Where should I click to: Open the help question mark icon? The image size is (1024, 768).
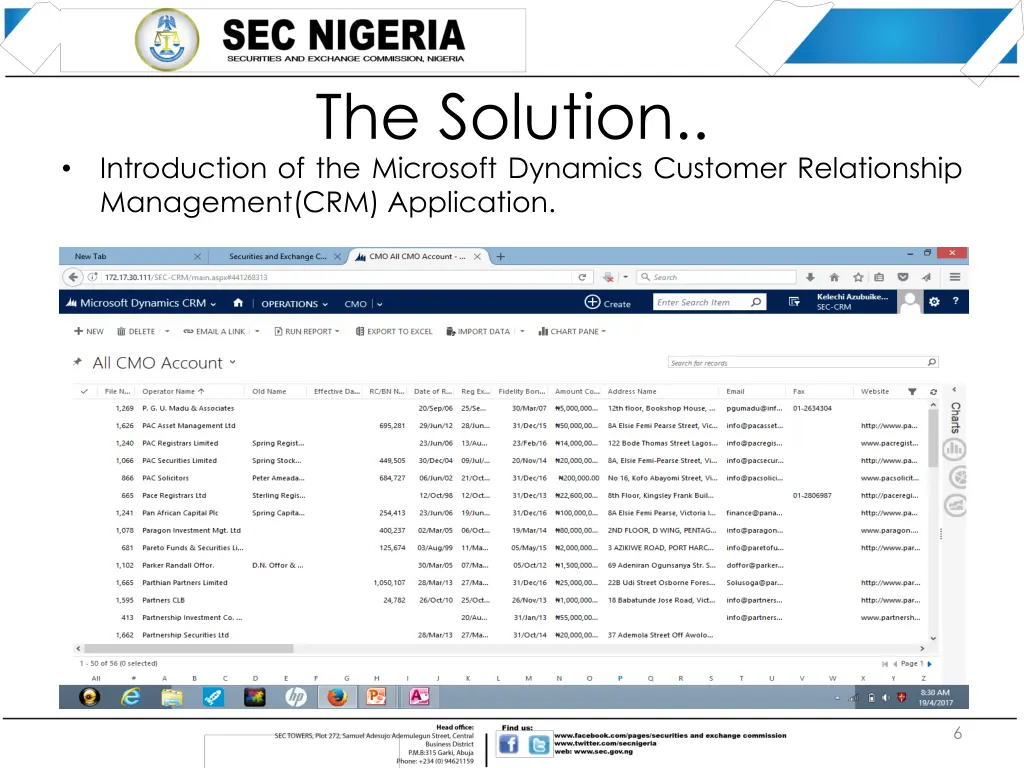click(955, 301)
